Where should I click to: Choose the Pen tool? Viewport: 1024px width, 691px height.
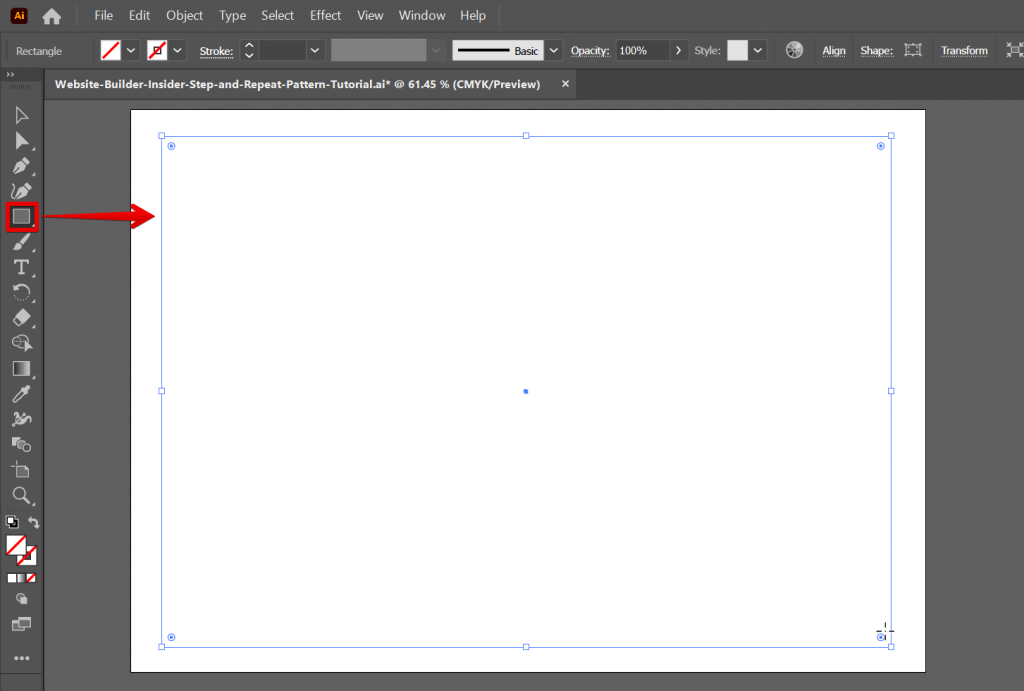22,166
